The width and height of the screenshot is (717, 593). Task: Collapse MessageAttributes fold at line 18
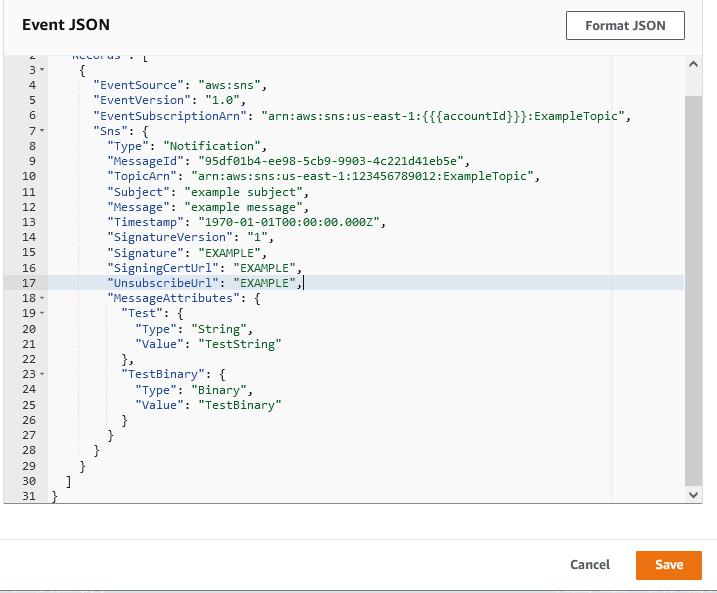(42, 298)
